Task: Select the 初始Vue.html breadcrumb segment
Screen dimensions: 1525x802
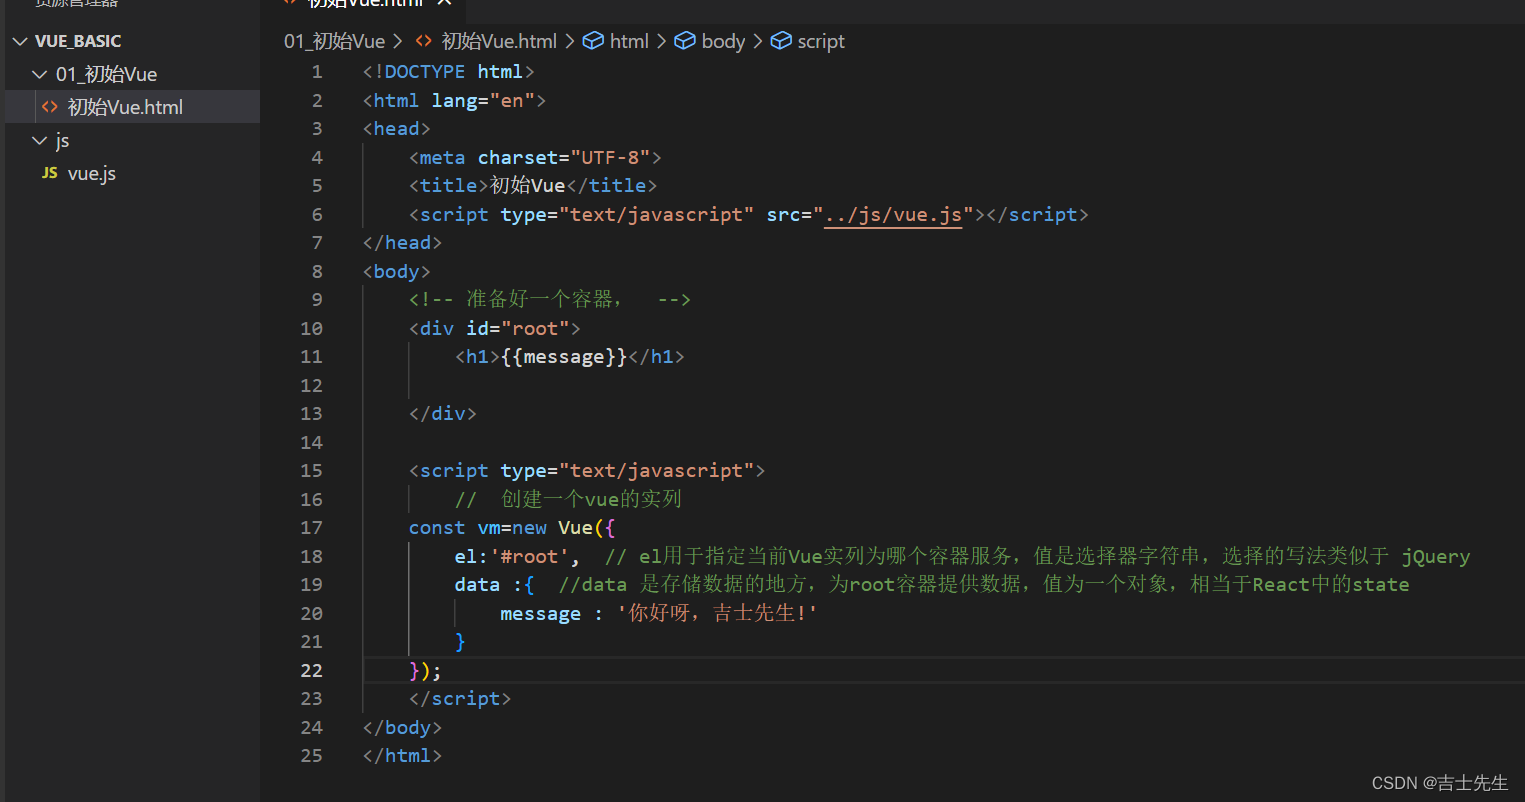Action: pos(499,41)
